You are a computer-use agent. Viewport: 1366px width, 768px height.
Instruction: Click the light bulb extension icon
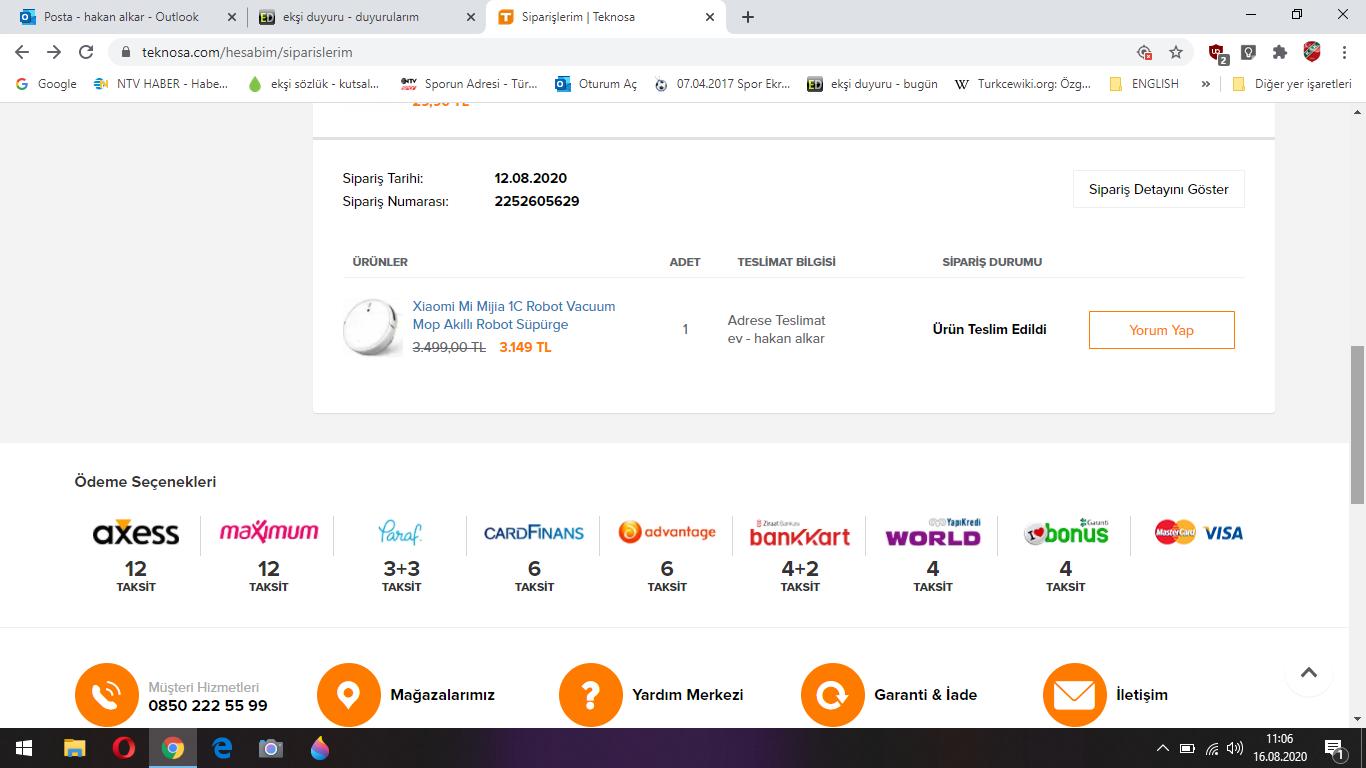(x=1248, y=52)
